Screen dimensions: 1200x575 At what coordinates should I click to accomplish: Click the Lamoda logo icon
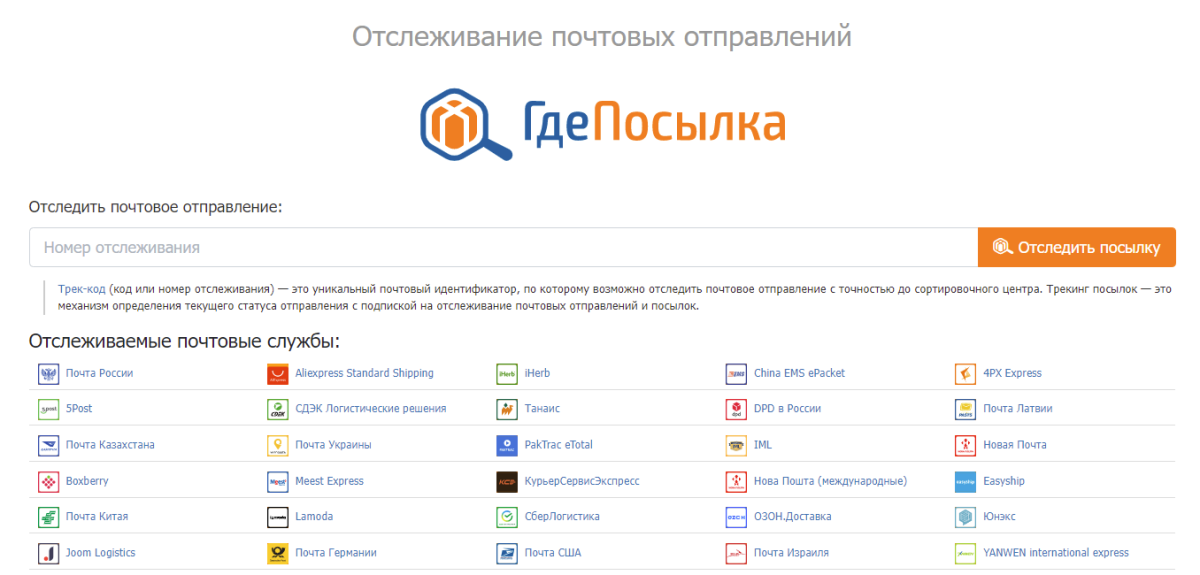pyautogui.click(x=278, y=517)
